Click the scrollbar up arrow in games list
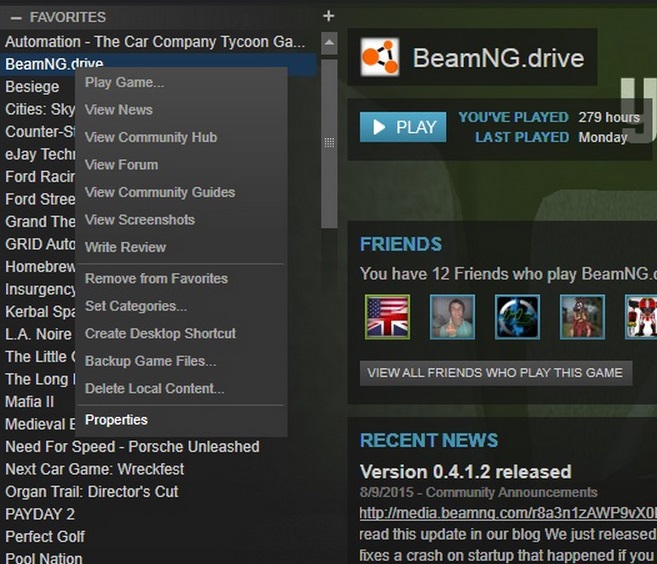 point(329,43)
